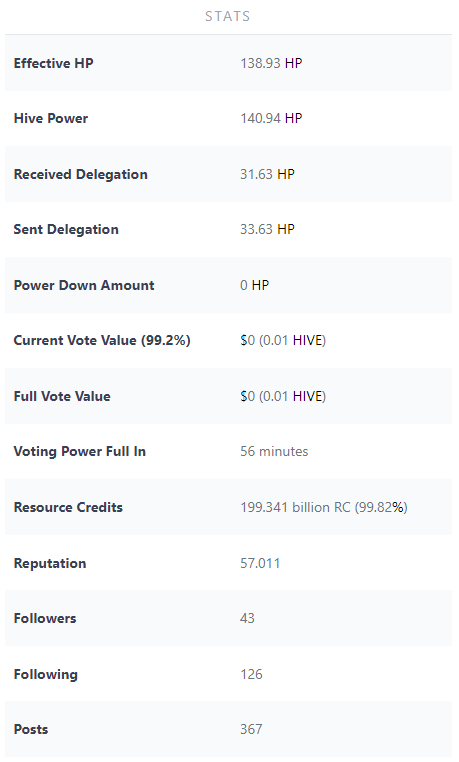Viewport: 459px width, 762px height.
Task: Open the Posts count 367
Action: coord(251,729)
